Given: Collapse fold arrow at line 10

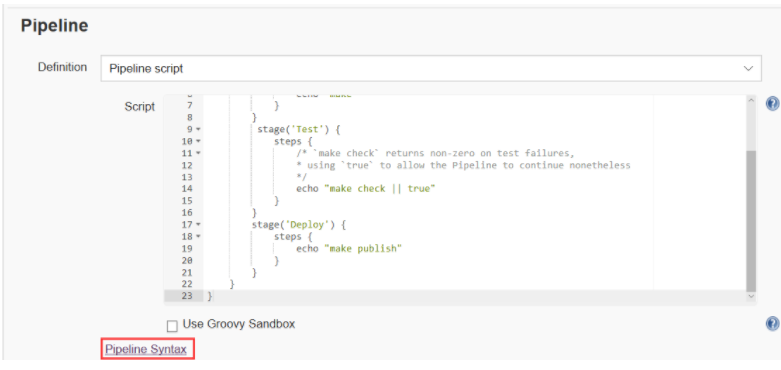Looking at the screenshot, I should pyautogui.click(x=198, y=141).
